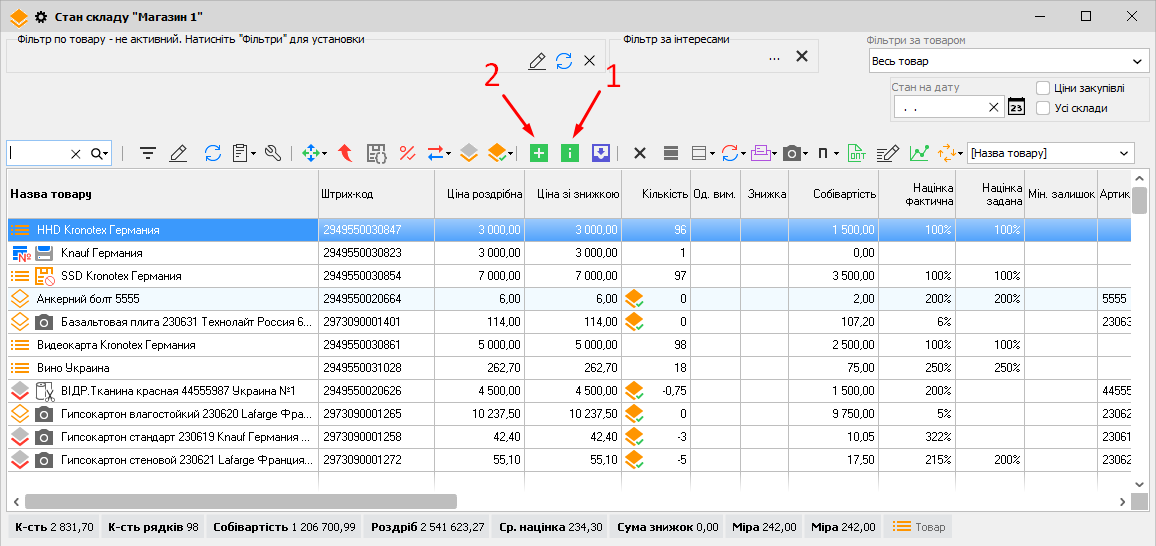Click the green chart graph icon

pyautogui.click(x=918, y=153)
